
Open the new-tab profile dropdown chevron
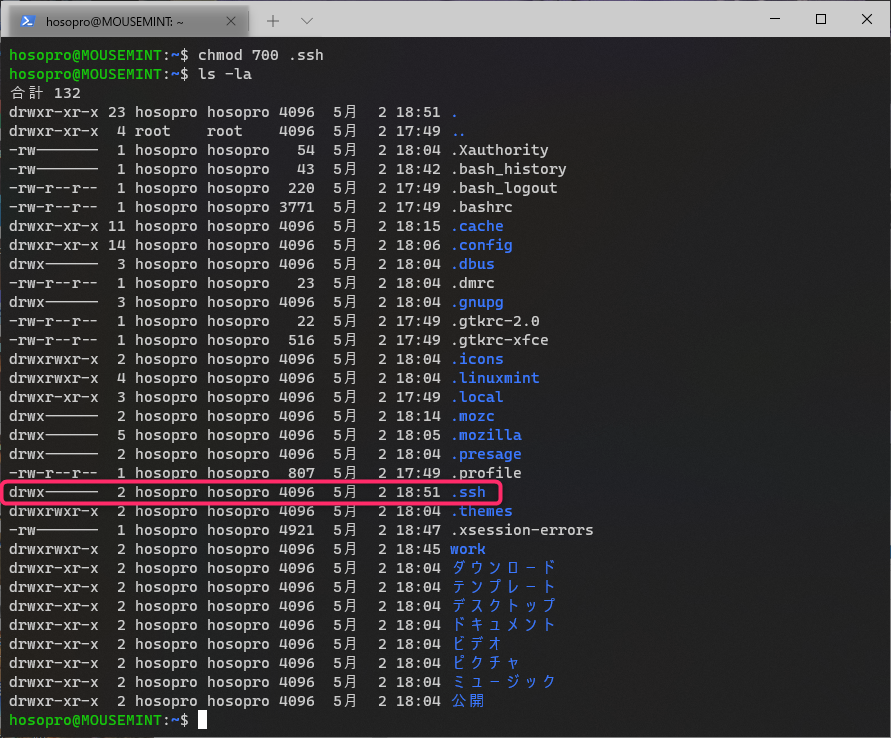307,21
